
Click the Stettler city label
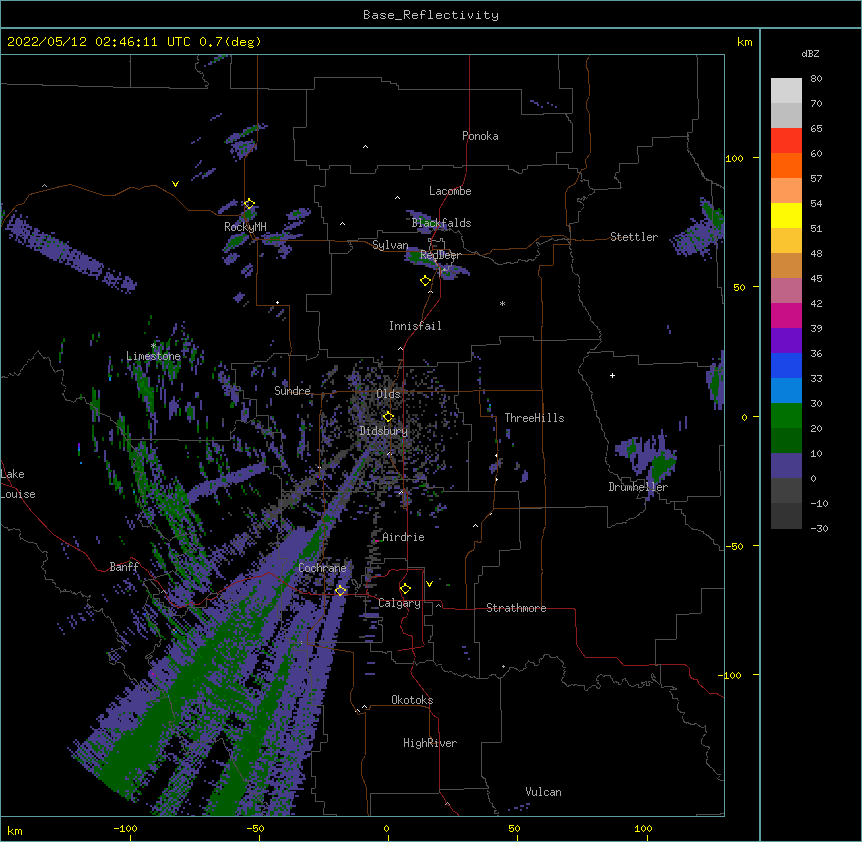click(x=634, y=237)
